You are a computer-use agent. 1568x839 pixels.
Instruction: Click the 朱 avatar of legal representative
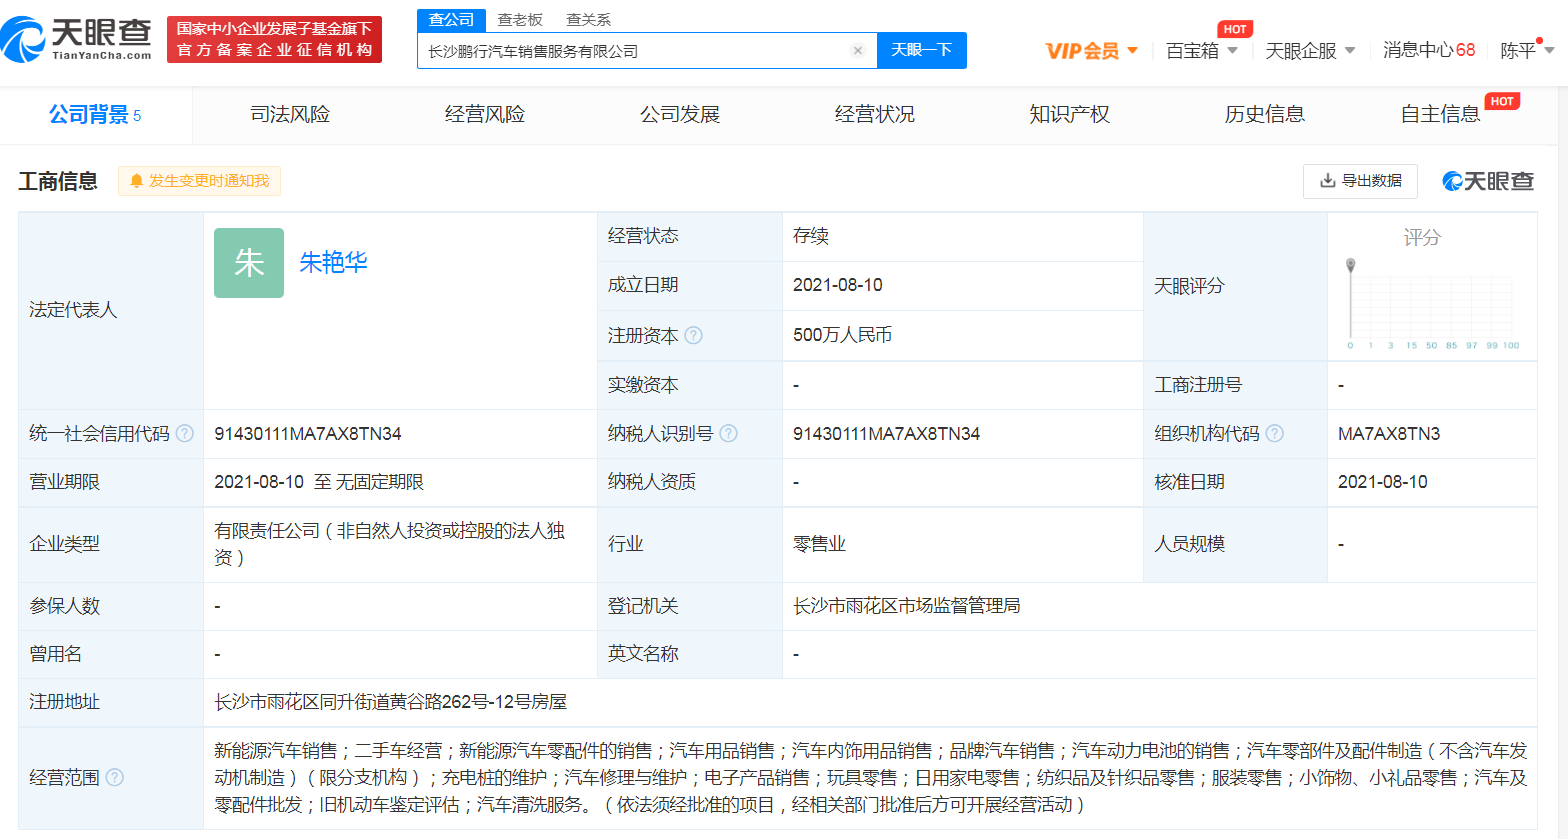pyautogui.click(x=249, y=263)
